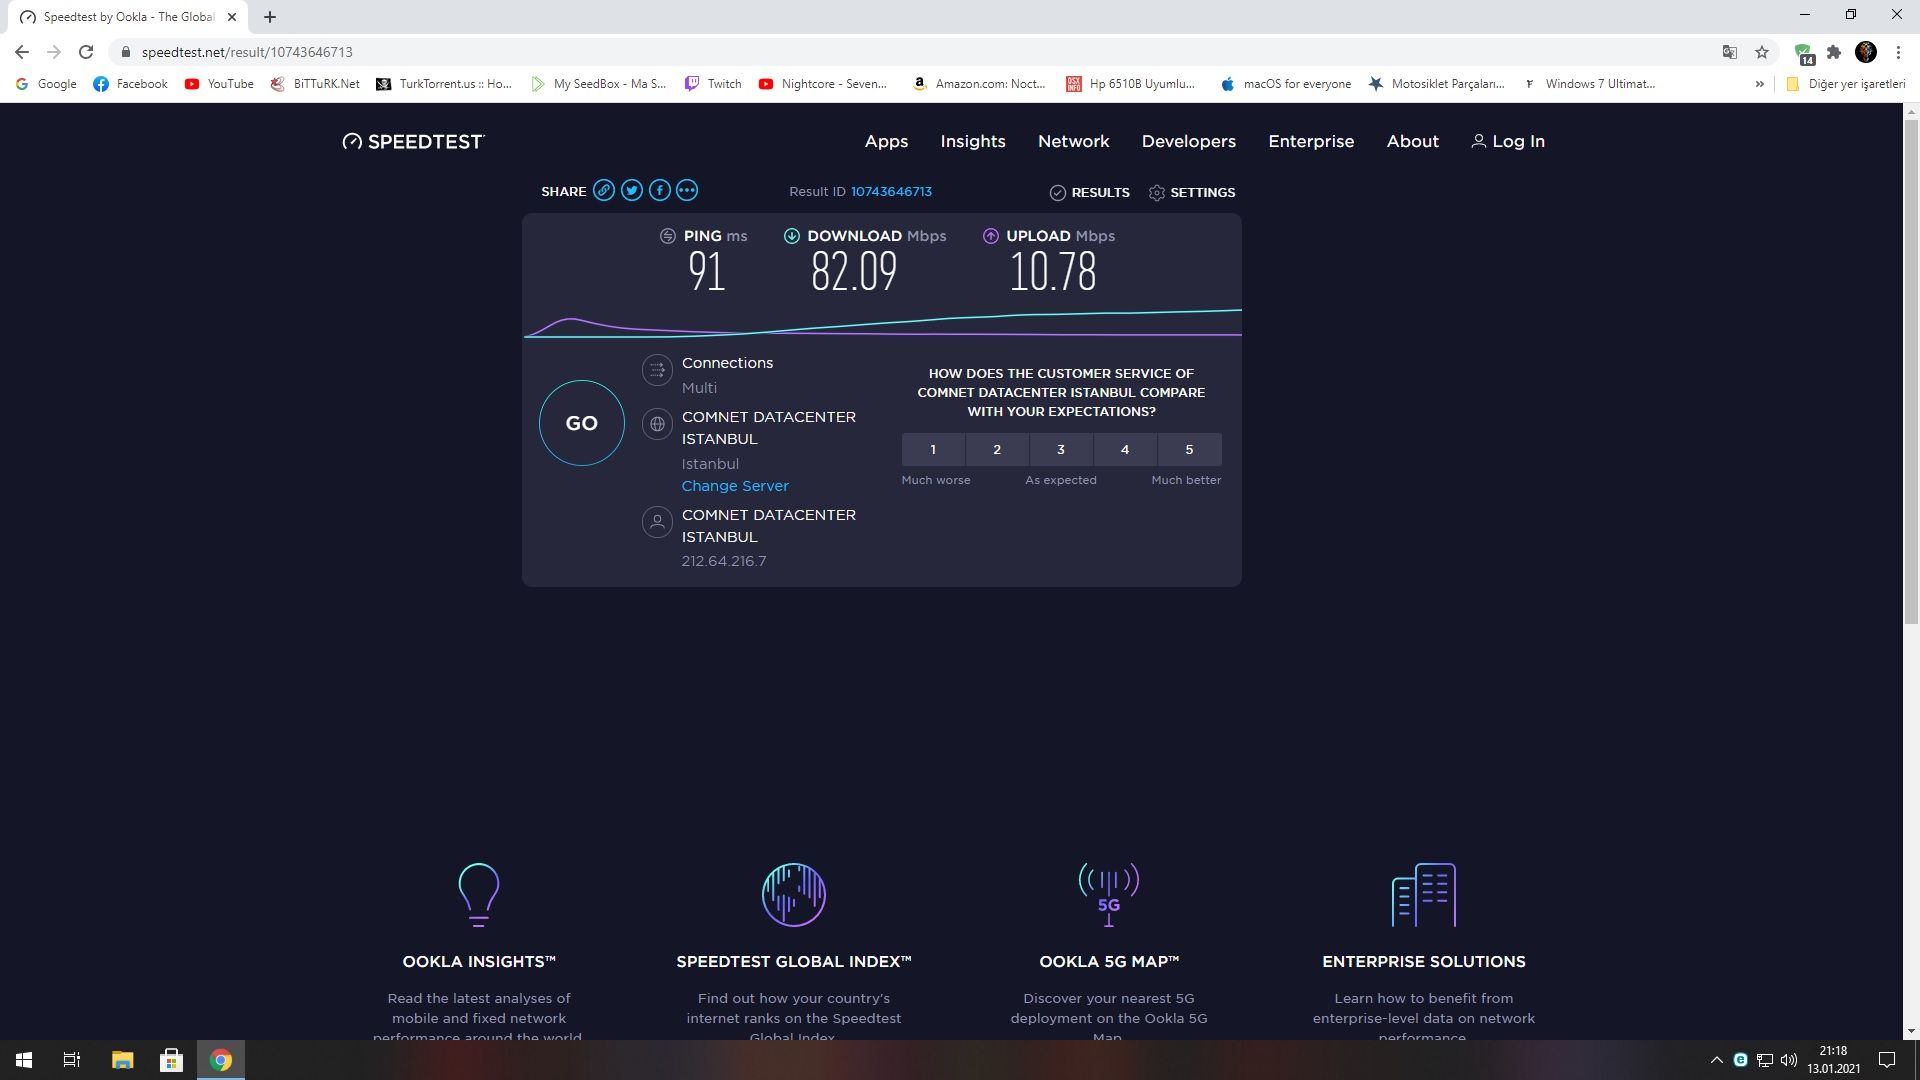The image size is (1920, 1080).
Task: Open more share options ellipsis icon
Action: (x=687, y=191)
